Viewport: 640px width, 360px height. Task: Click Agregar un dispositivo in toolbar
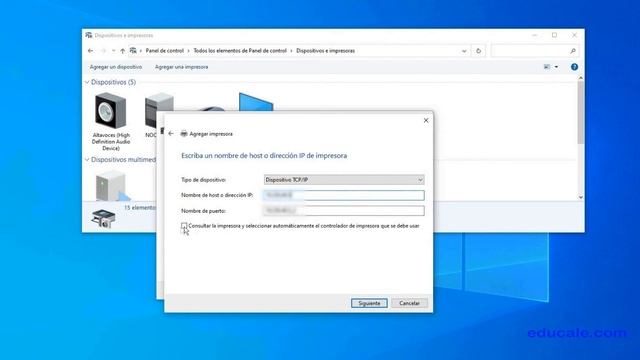point(116,67)
